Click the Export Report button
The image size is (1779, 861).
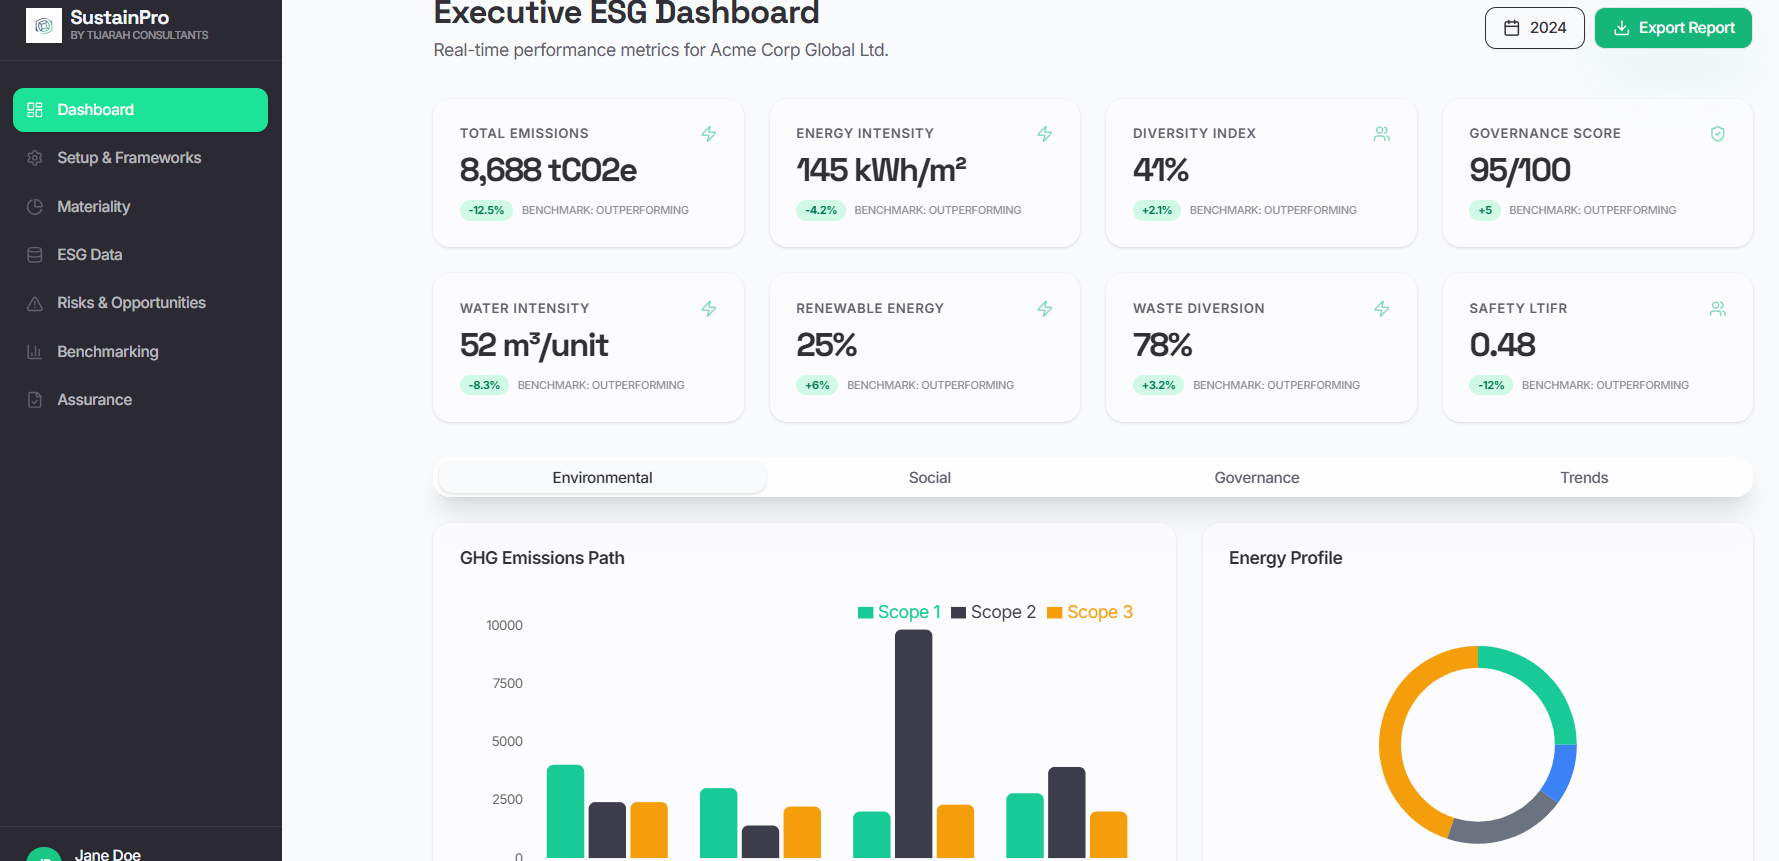pyautogui.click(x=1673, y=28)
